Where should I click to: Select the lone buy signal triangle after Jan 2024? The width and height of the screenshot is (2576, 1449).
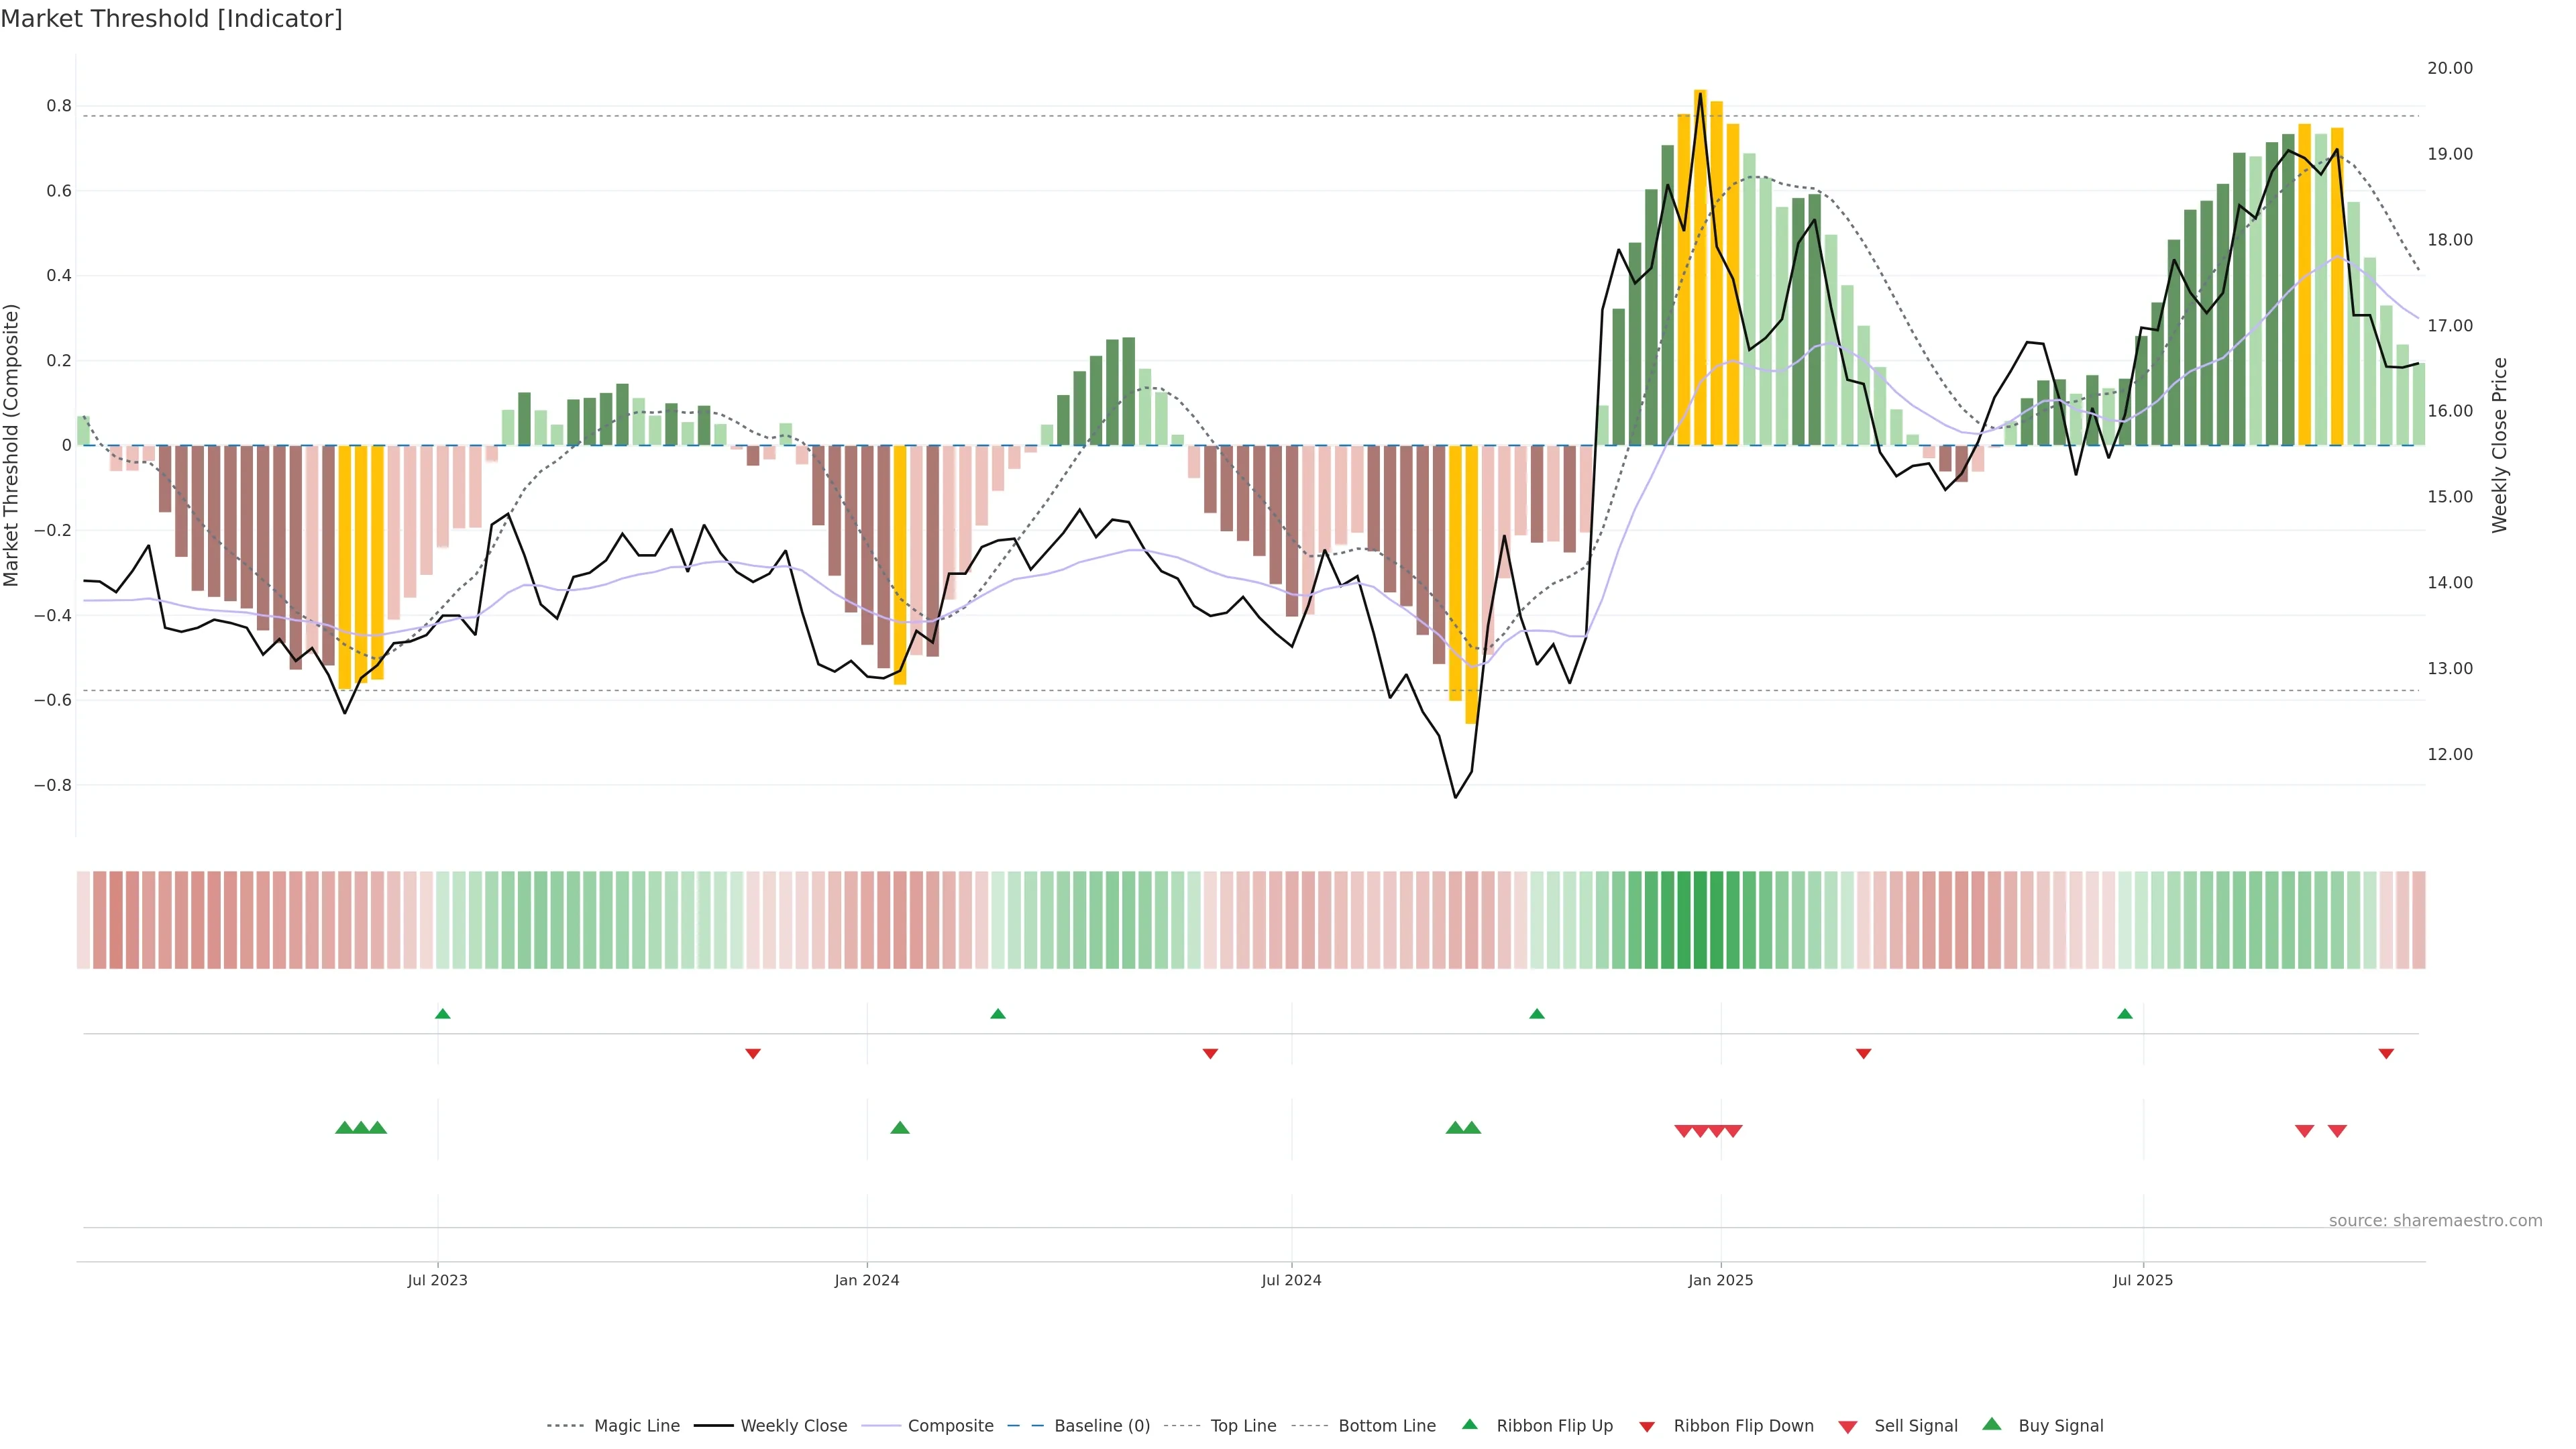coord(899,1128)
